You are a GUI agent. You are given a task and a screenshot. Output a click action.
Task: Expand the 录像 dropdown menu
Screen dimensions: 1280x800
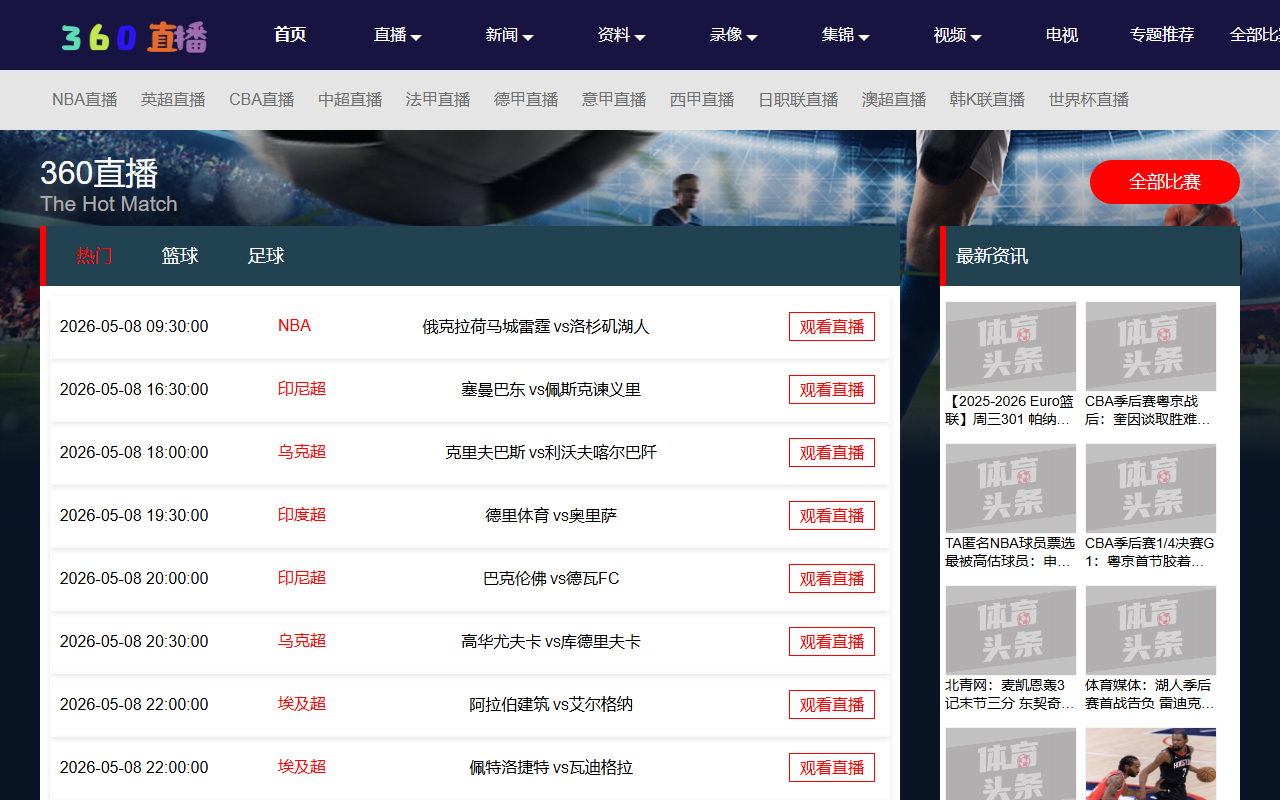(733, 35)
